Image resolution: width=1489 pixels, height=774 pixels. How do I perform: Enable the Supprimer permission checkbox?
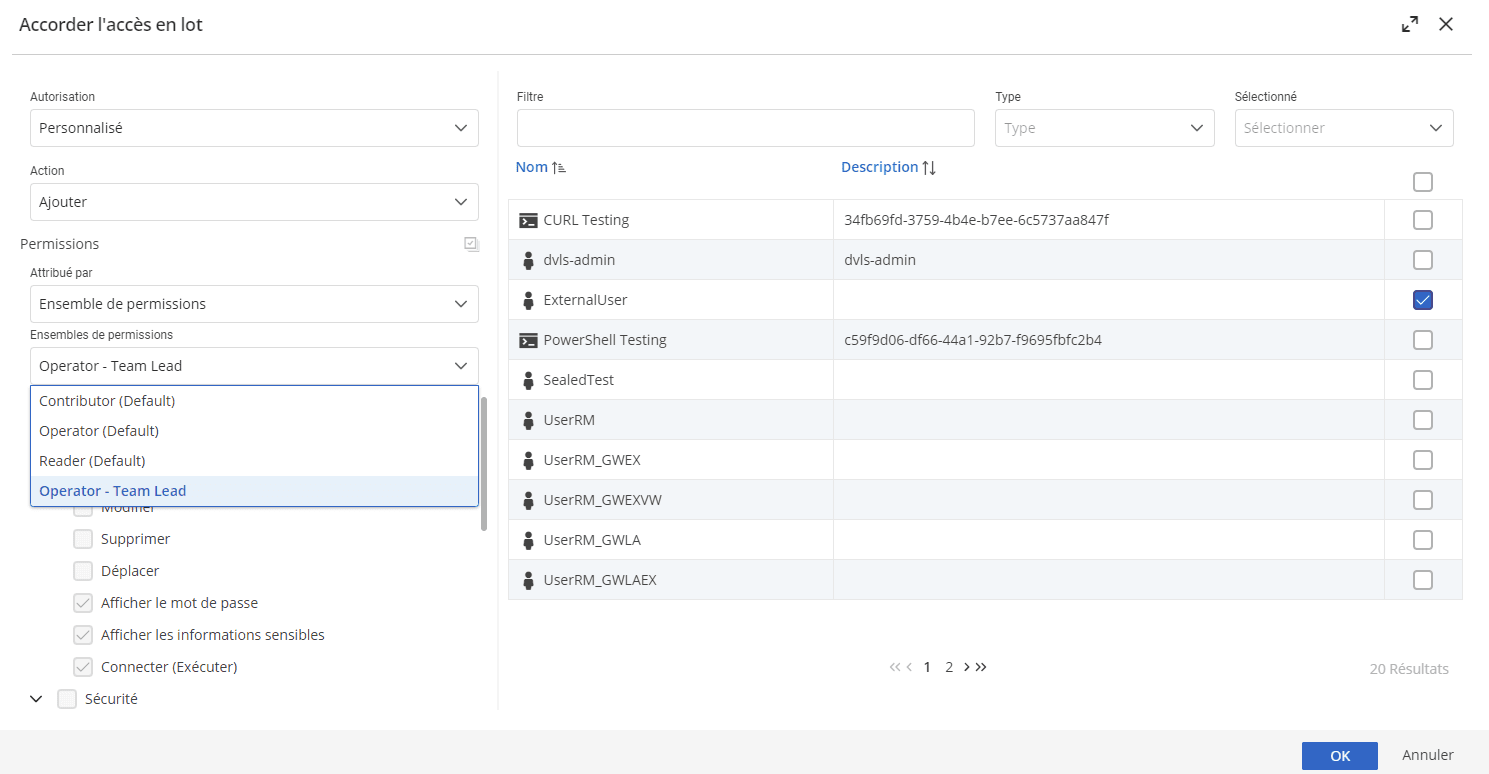click(83, 539)
